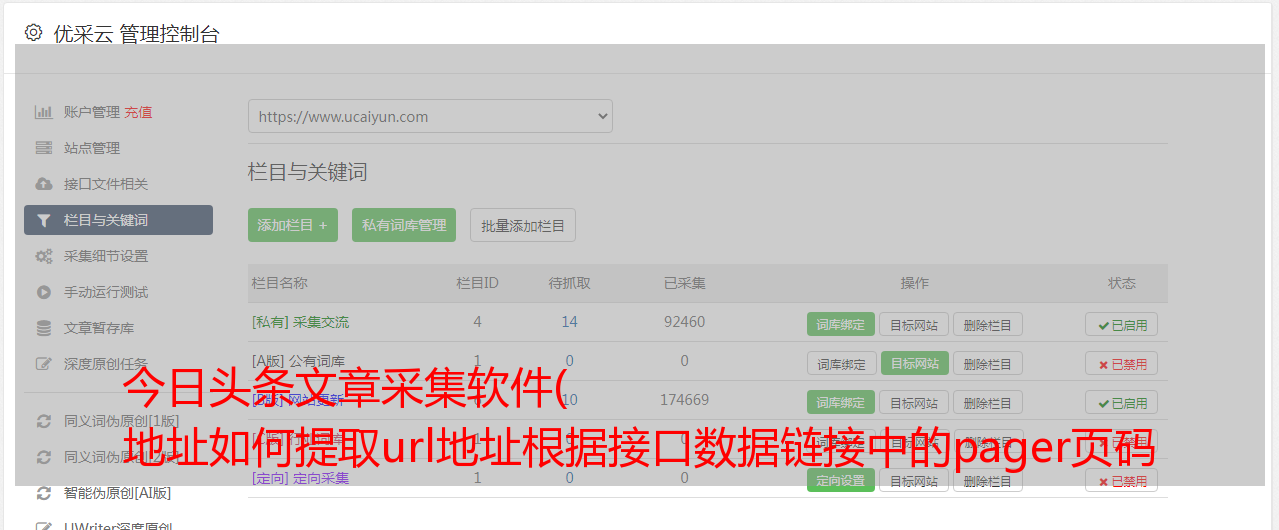Click 删除栏目 in the row with 174669
1279x530 pixels.
tap(988, 402)
